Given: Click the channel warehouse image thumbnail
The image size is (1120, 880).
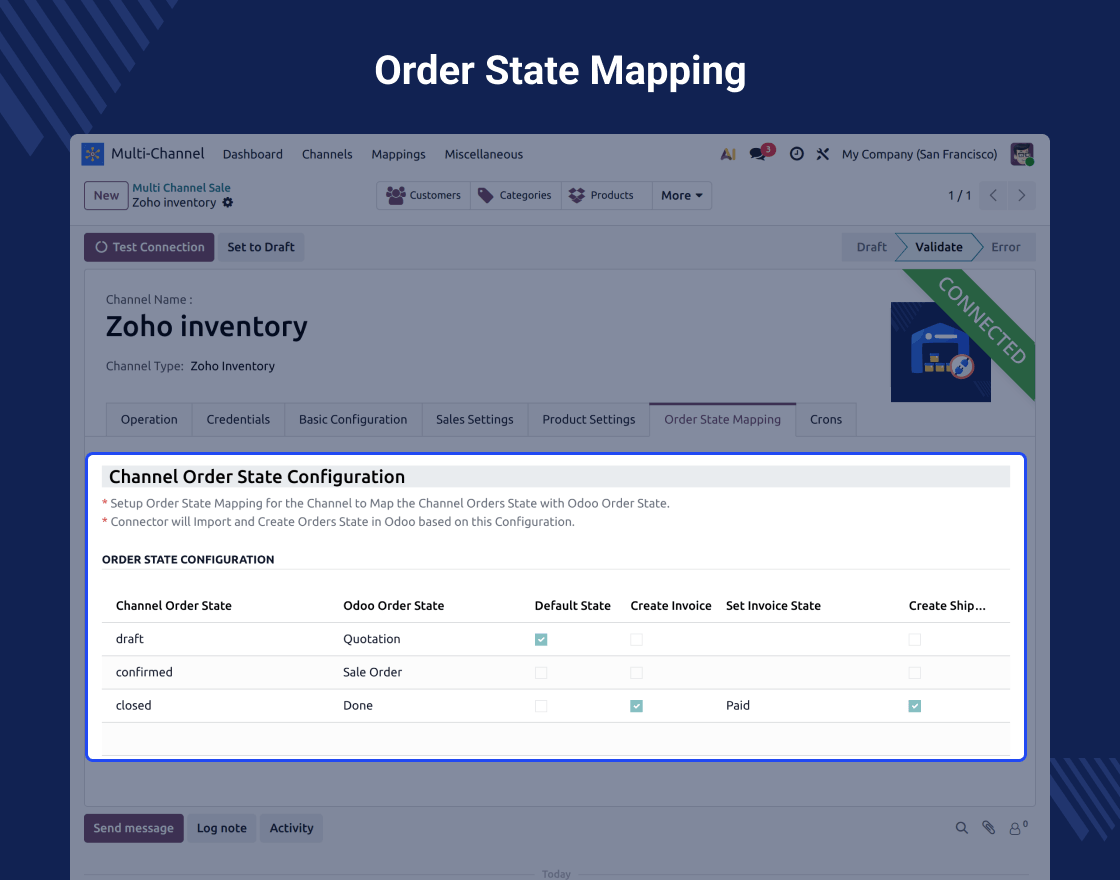Looking at the screenshot, I should (940, 352).
